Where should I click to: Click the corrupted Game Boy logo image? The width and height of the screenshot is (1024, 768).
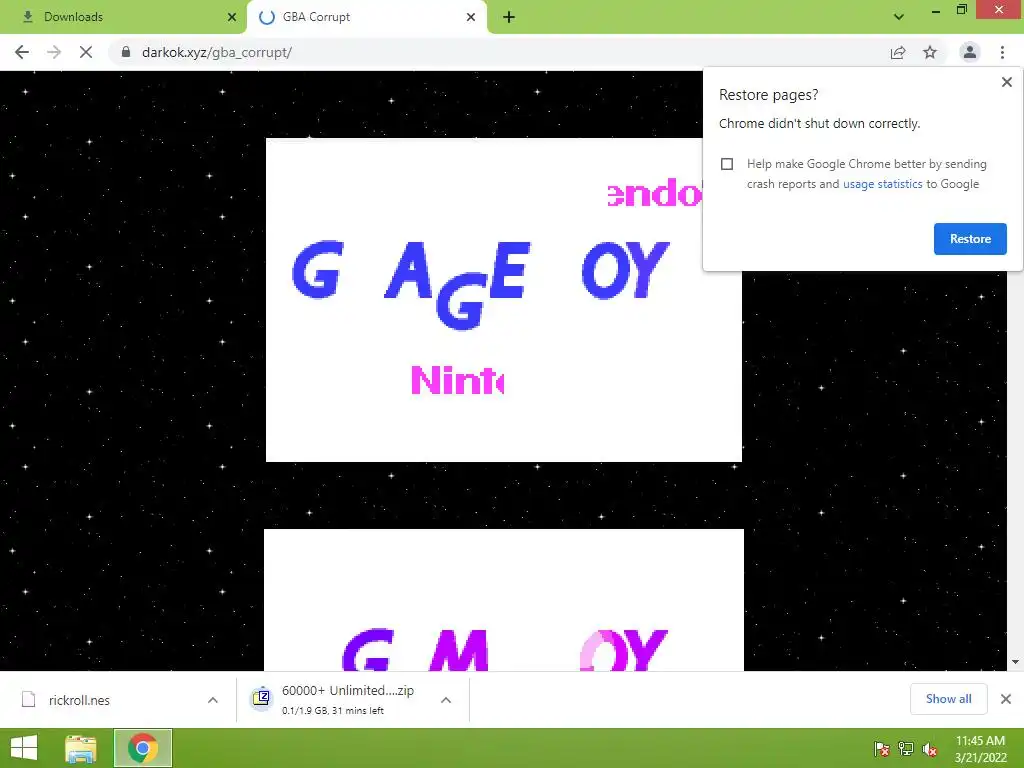pyautogui.click(x=504, y=300)
